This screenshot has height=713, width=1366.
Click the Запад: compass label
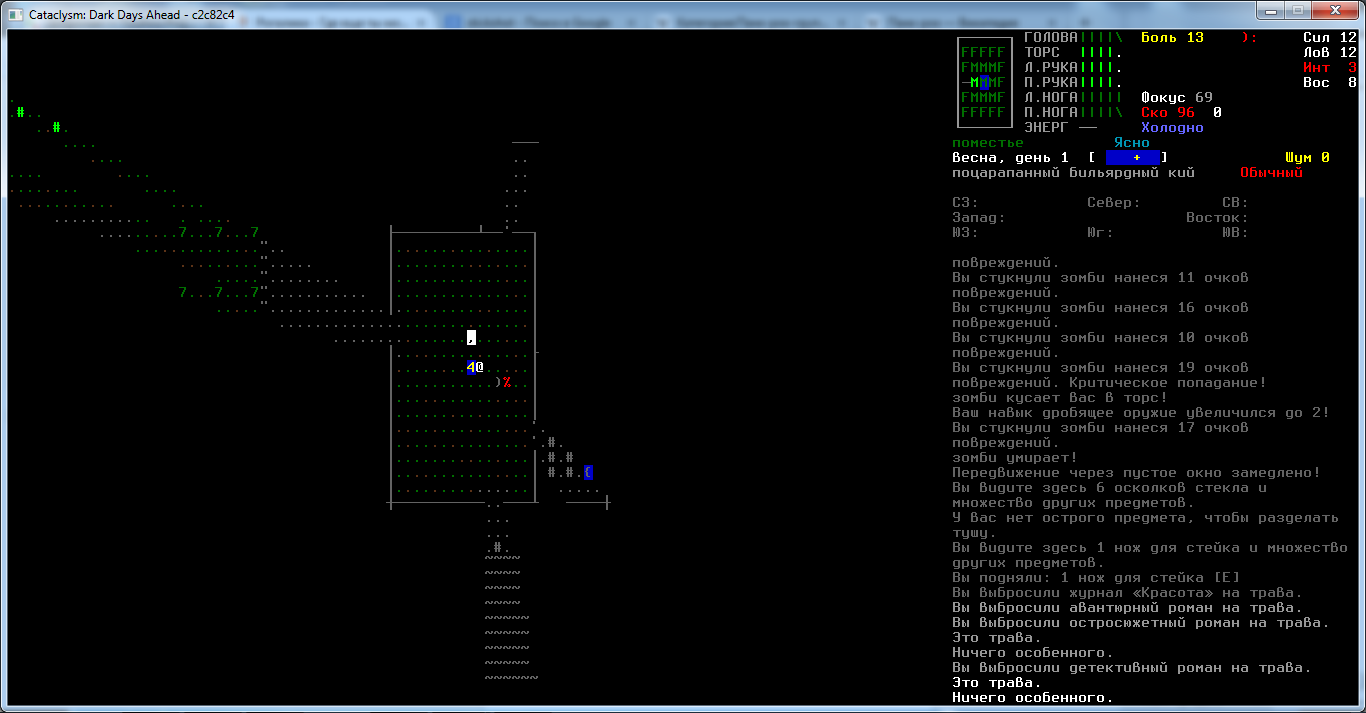(x=979, y=217)
